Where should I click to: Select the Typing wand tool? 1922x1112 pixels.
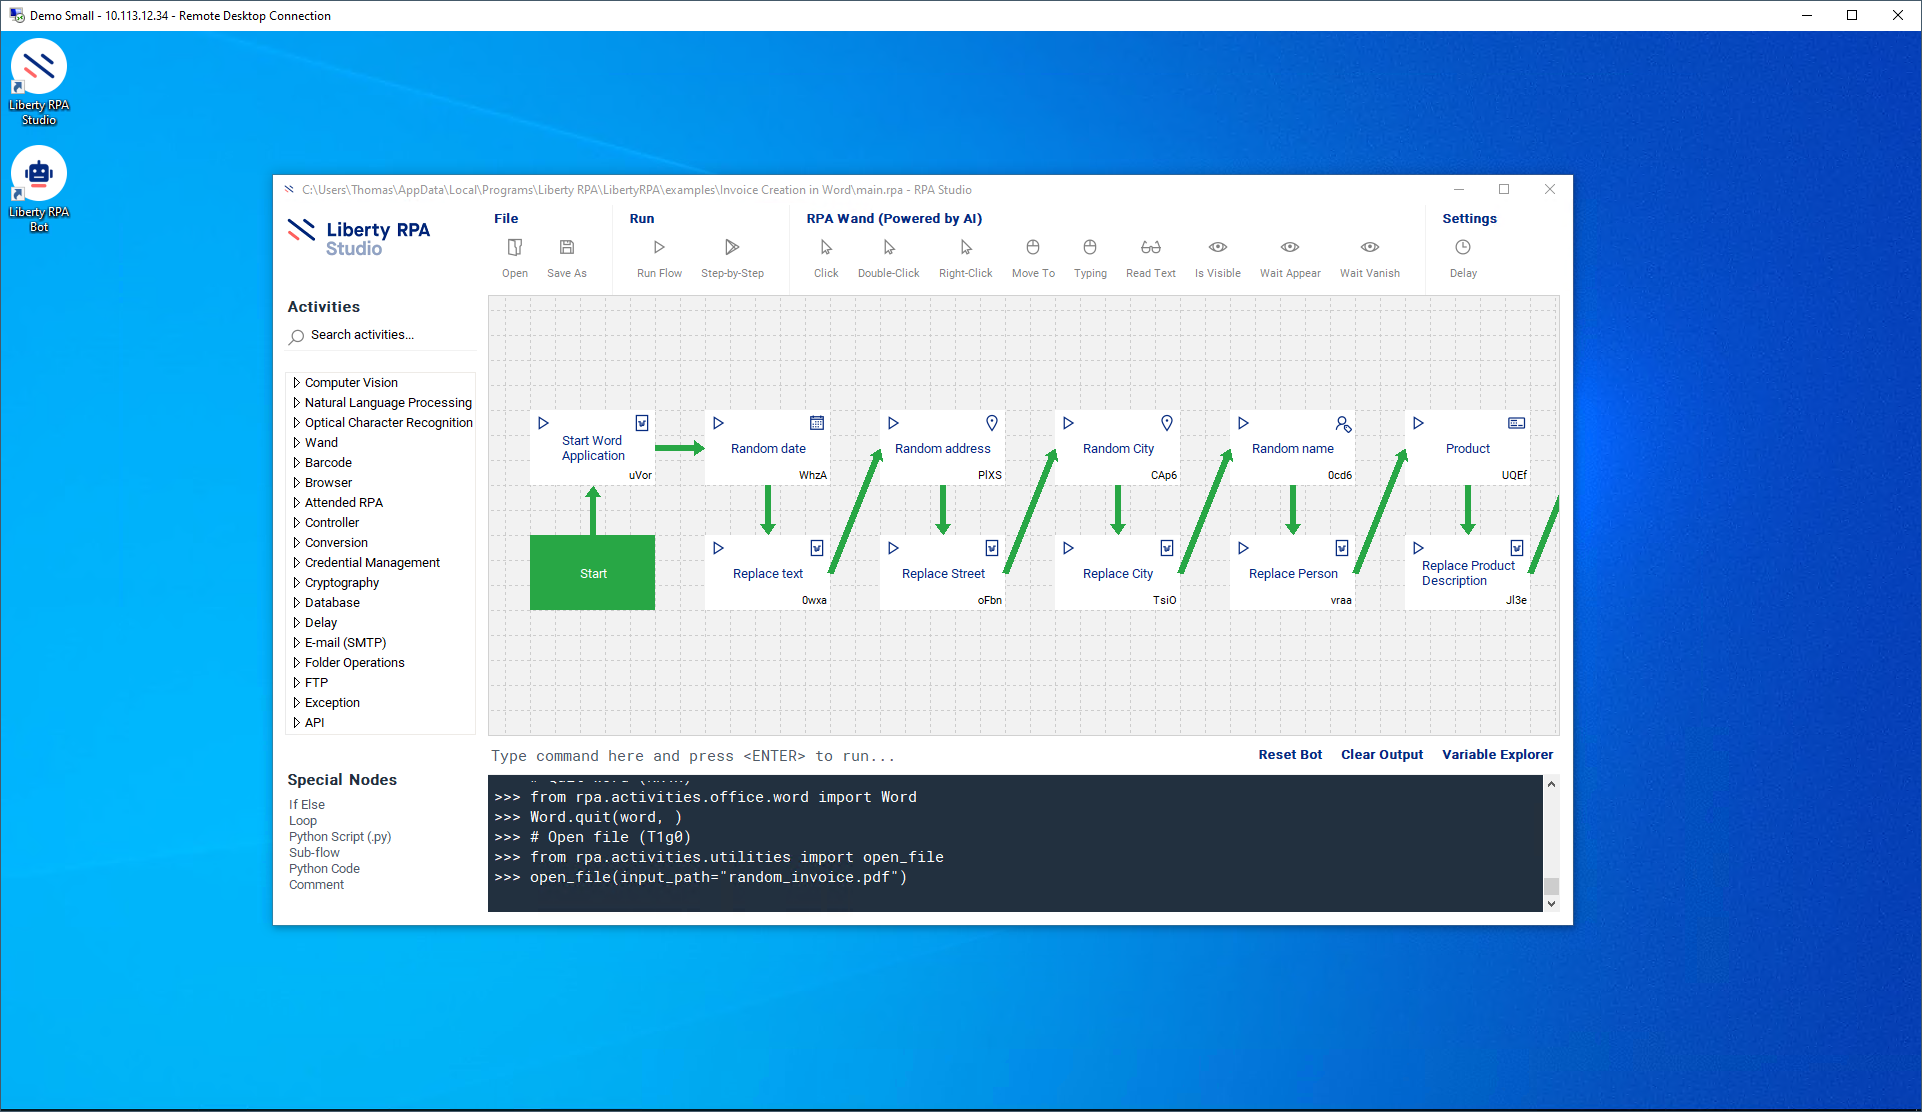[x=1090, y=248]
